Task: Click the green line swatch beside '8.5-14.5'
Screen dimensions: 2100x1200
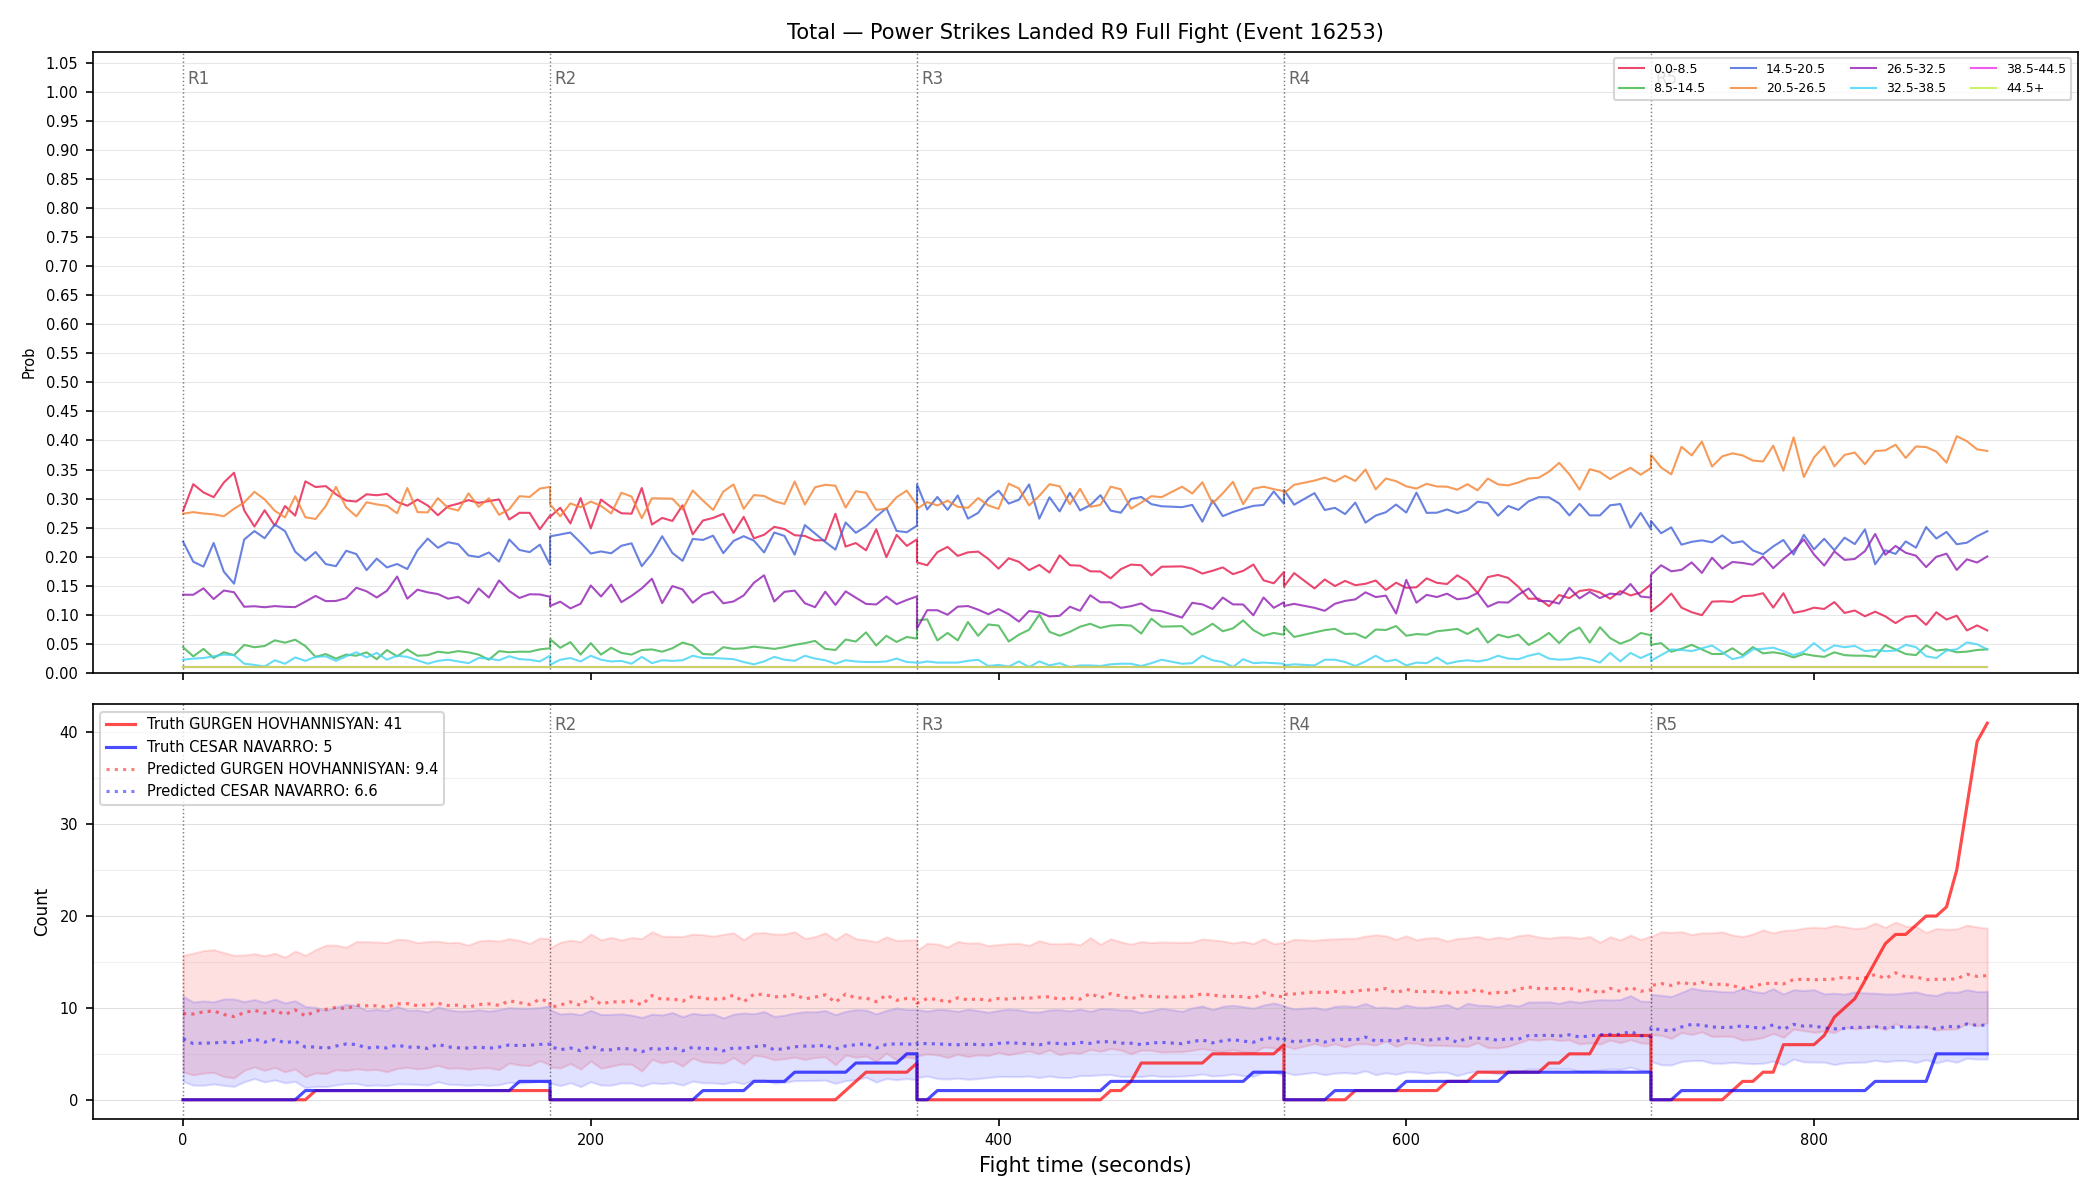Action: point(1632,88)
